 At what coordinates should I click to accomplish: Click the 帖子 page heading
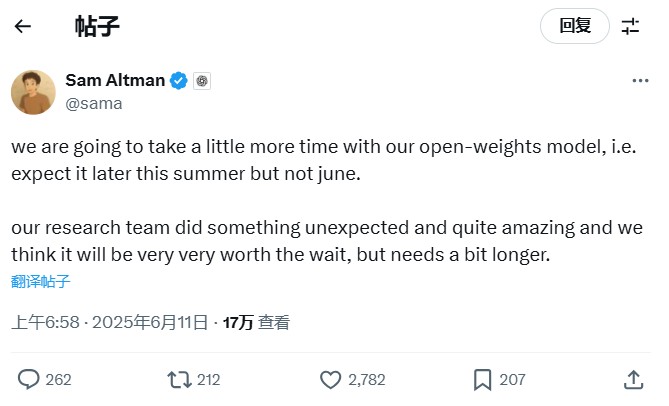97,27
